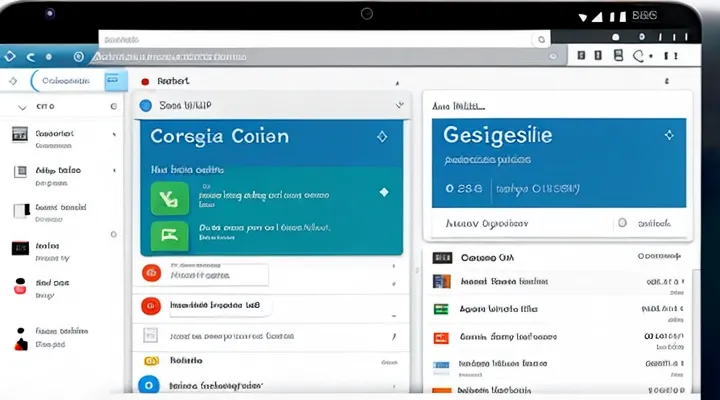720x400 pixels.
Task: Toggle the red circle on second list row
Action: tap(151, 304)
